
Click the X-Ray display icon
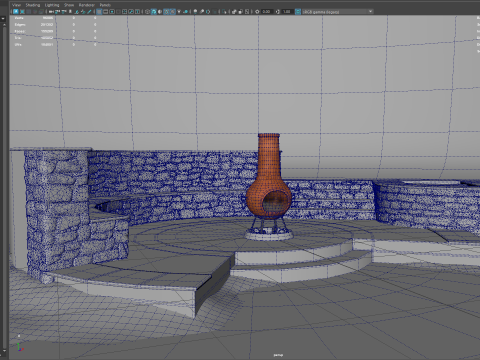tap(234, 12)
